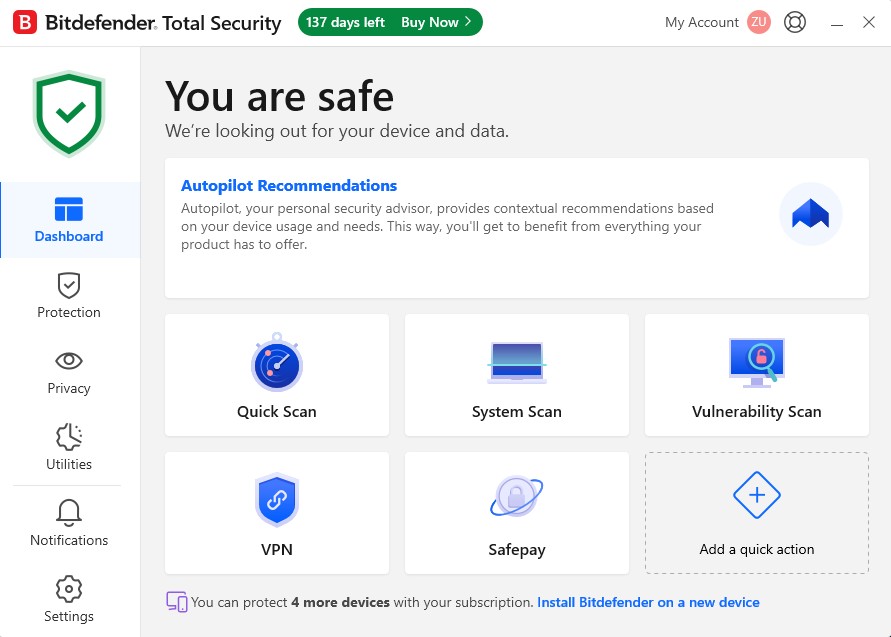Click the plus diamond icon

click(757, 495)
